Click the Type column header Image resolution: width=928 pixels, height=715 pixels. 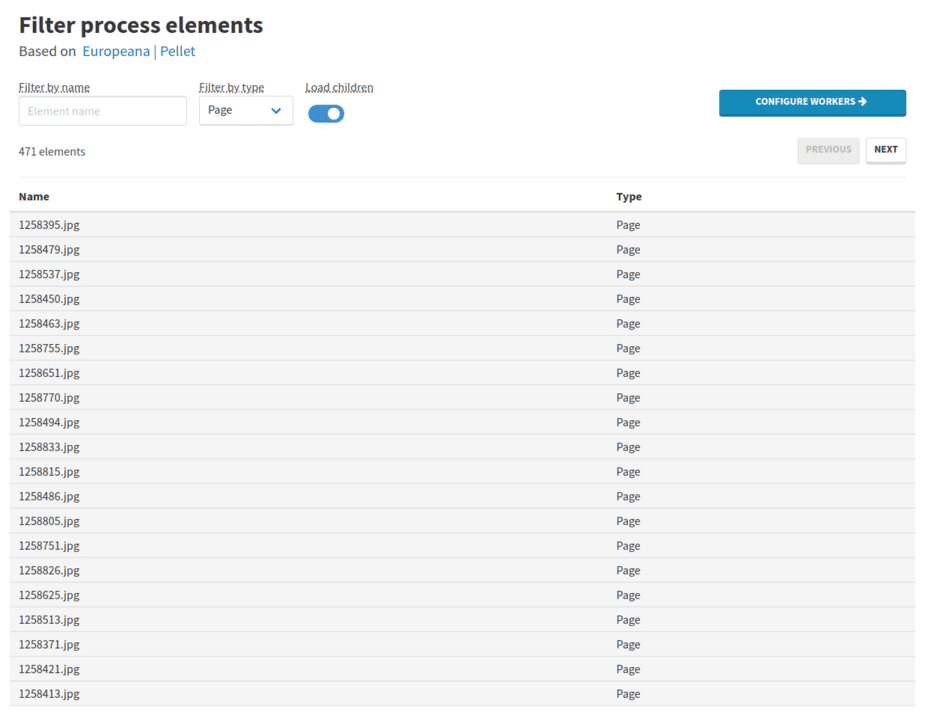629,197
